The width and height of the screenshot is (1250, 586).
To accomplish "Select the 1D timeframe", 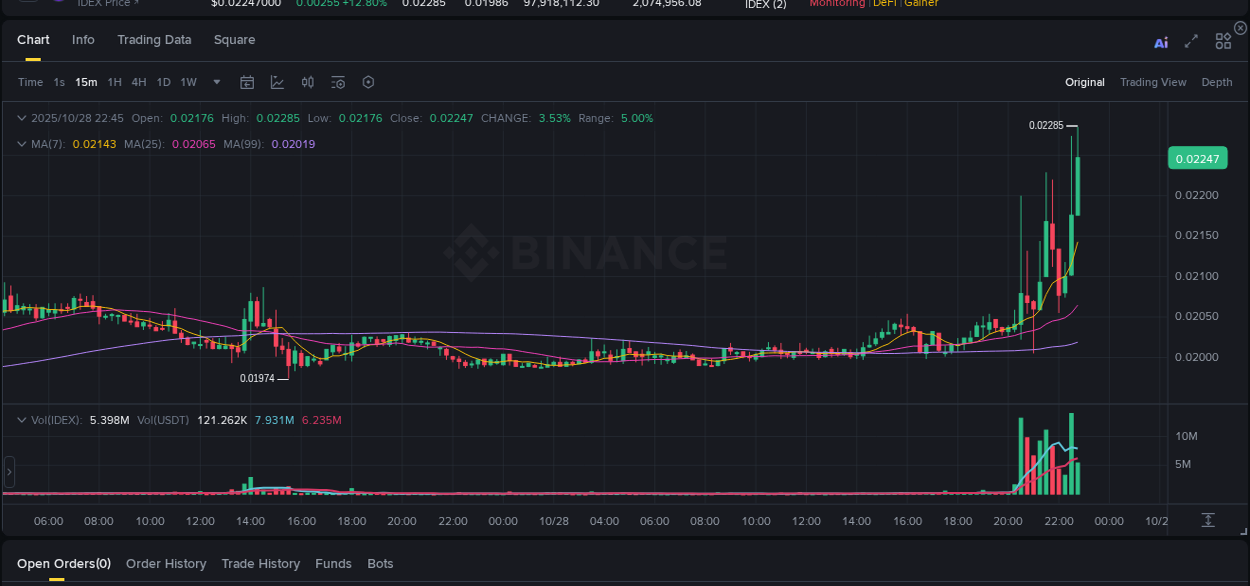I will (x=163, y=82).
